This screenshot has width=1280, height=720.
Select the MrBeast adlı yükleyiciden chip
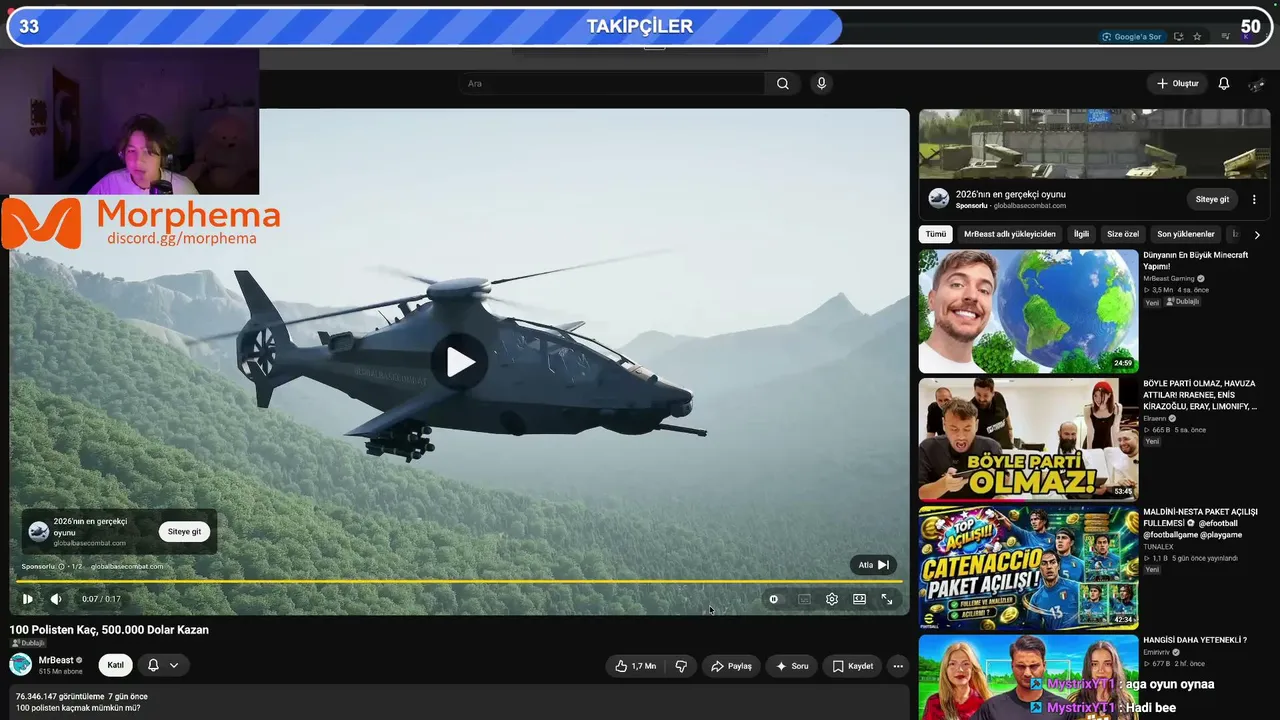(1010, 234)
